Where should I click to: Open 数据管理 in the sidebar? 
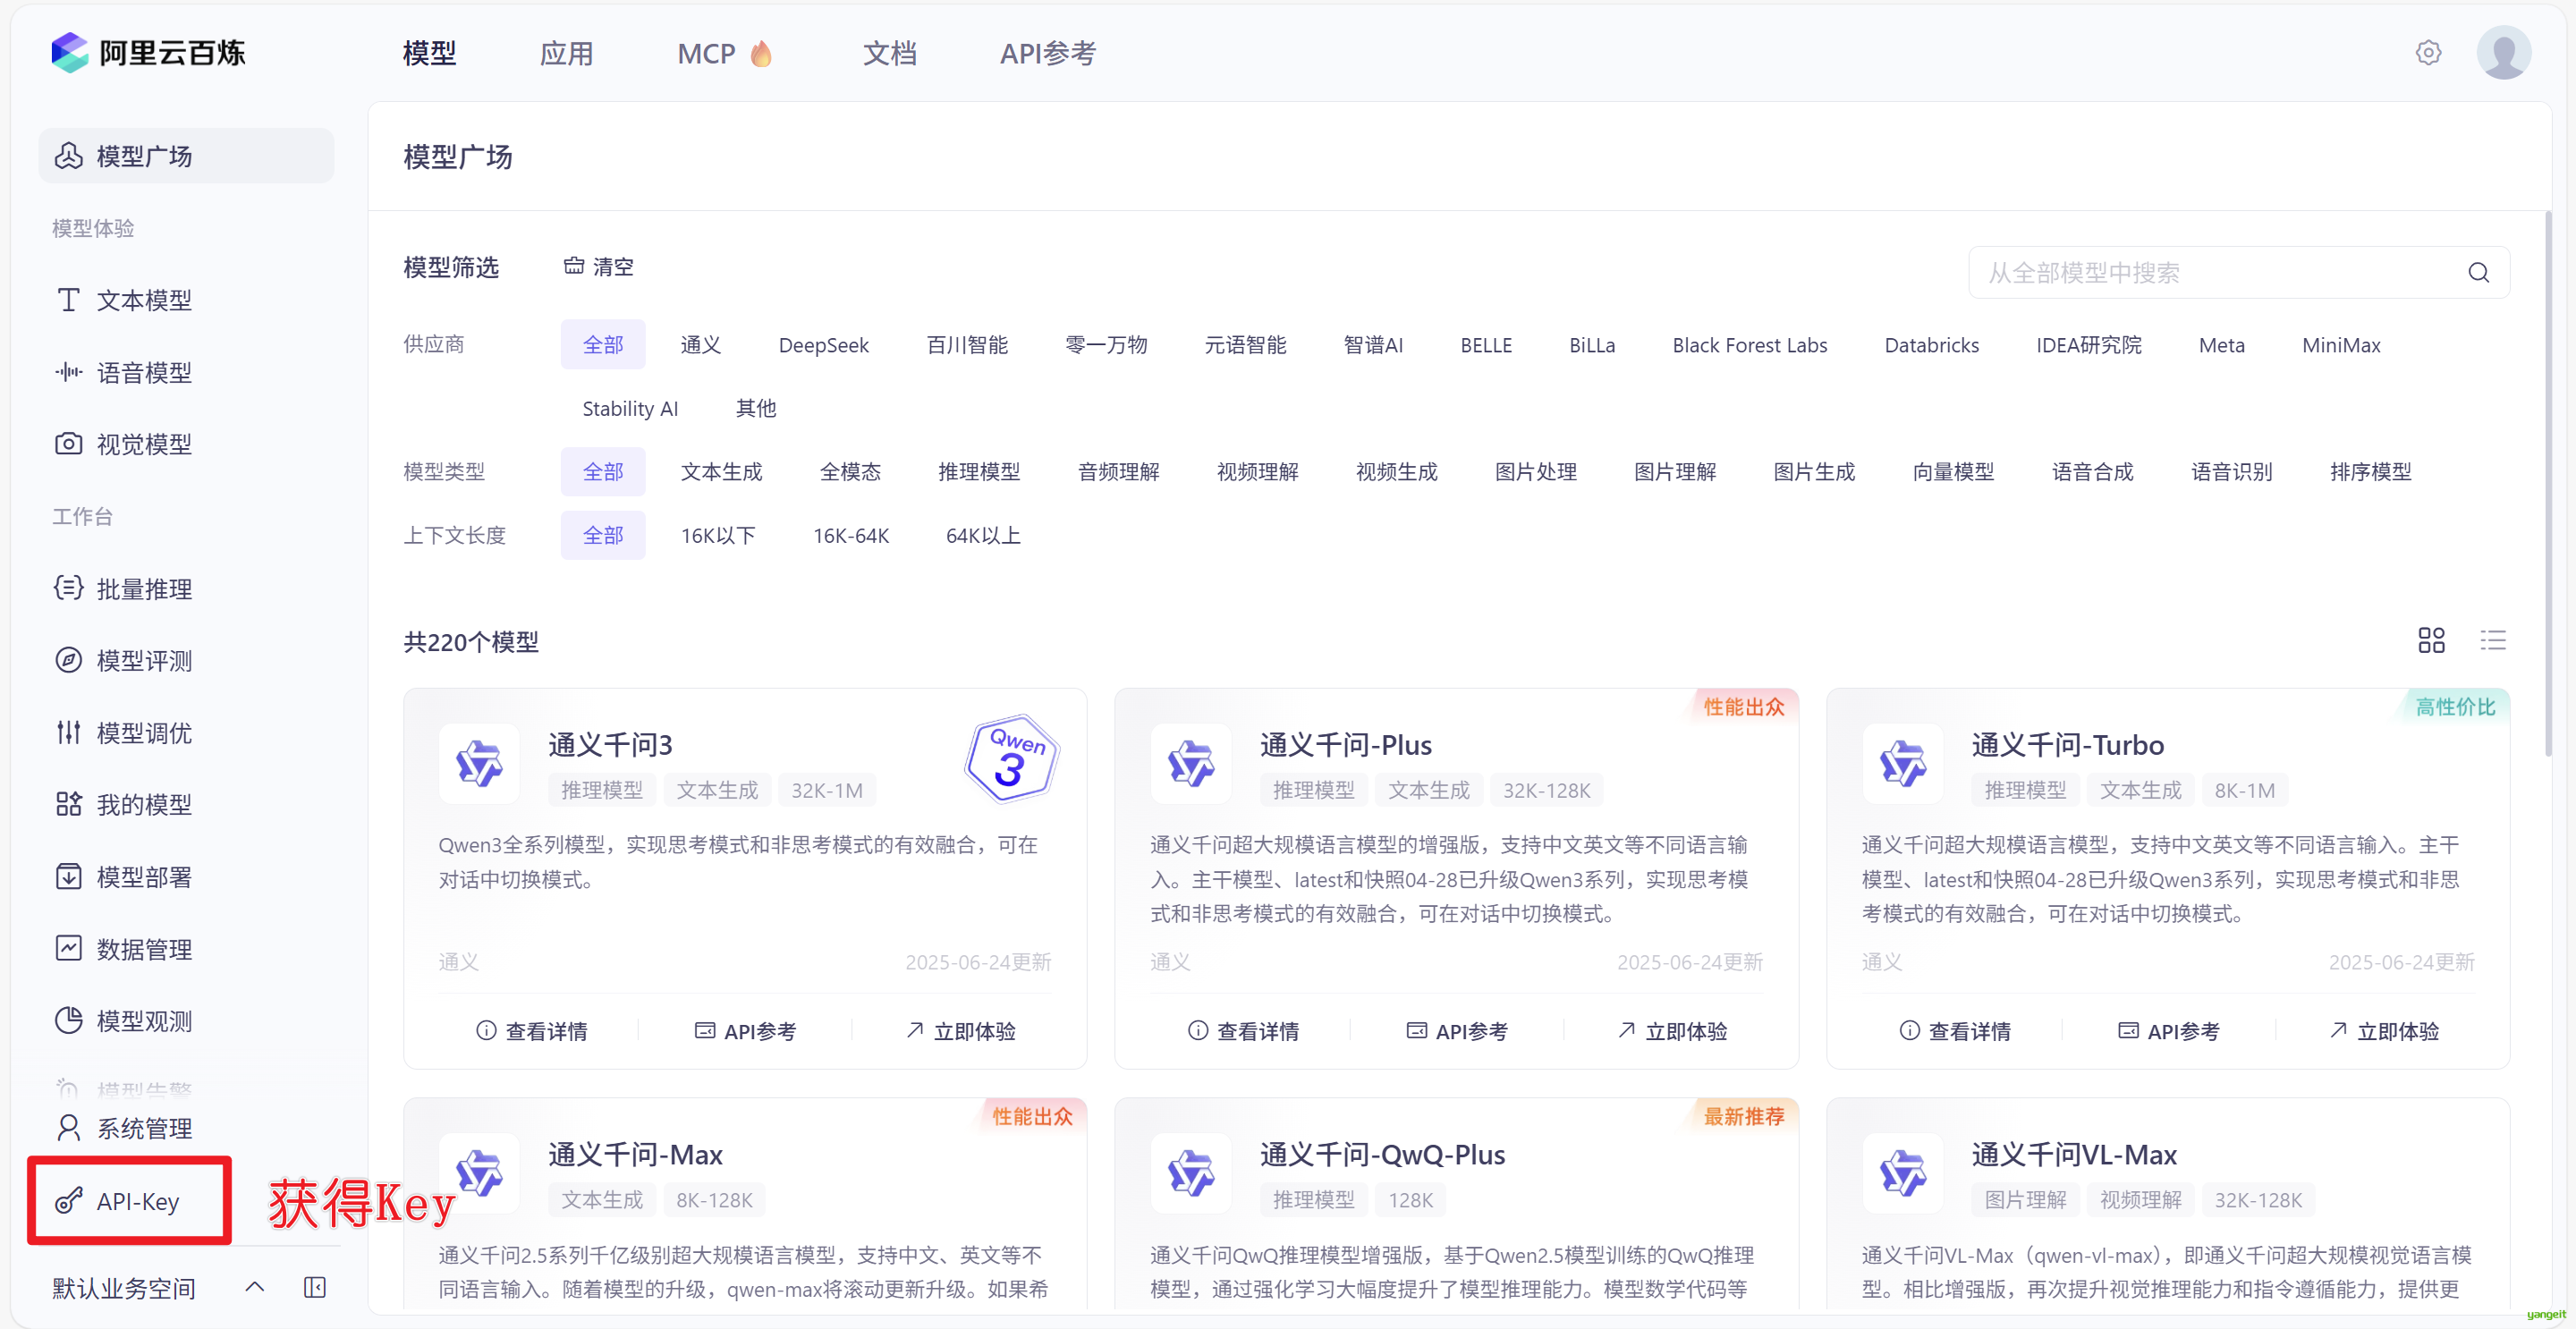(186, 949)
